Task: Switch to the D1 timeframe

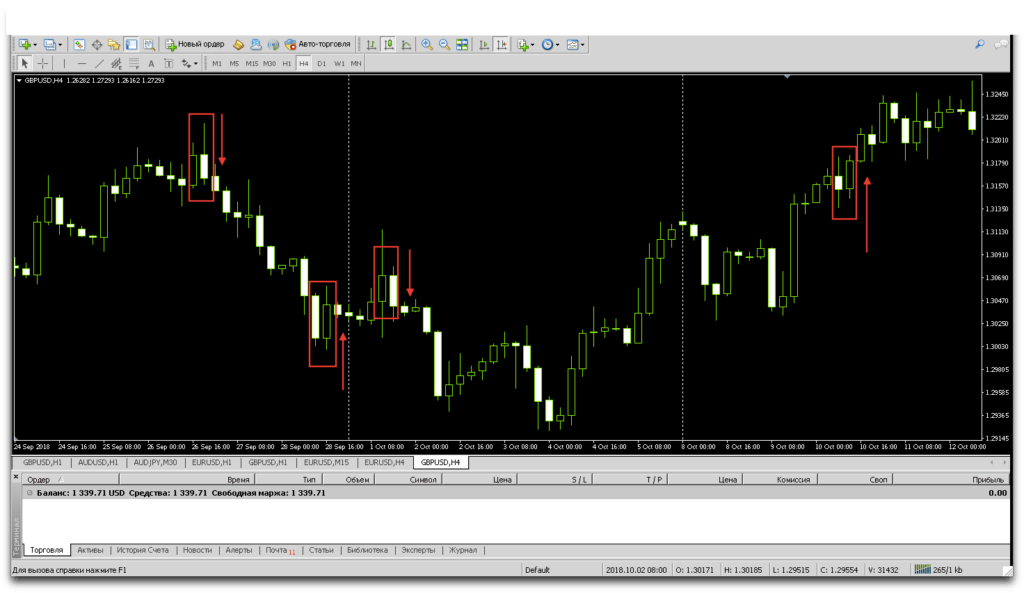Action: (x=321, y=63)
